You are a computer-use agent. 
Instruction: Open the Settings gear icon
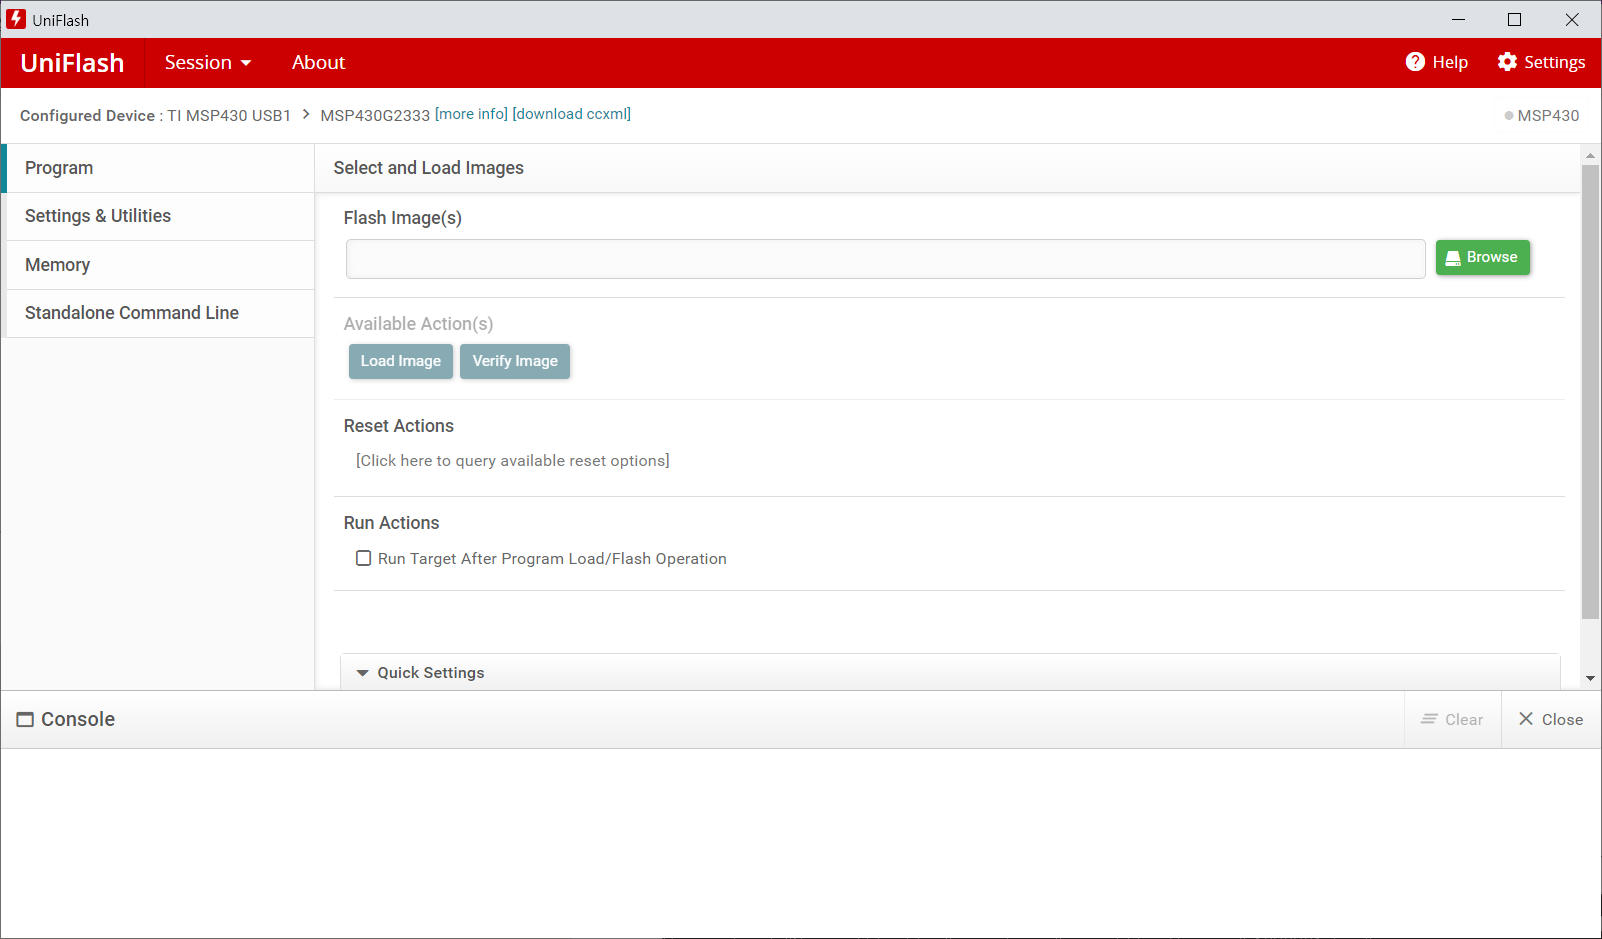(1507, 62)
